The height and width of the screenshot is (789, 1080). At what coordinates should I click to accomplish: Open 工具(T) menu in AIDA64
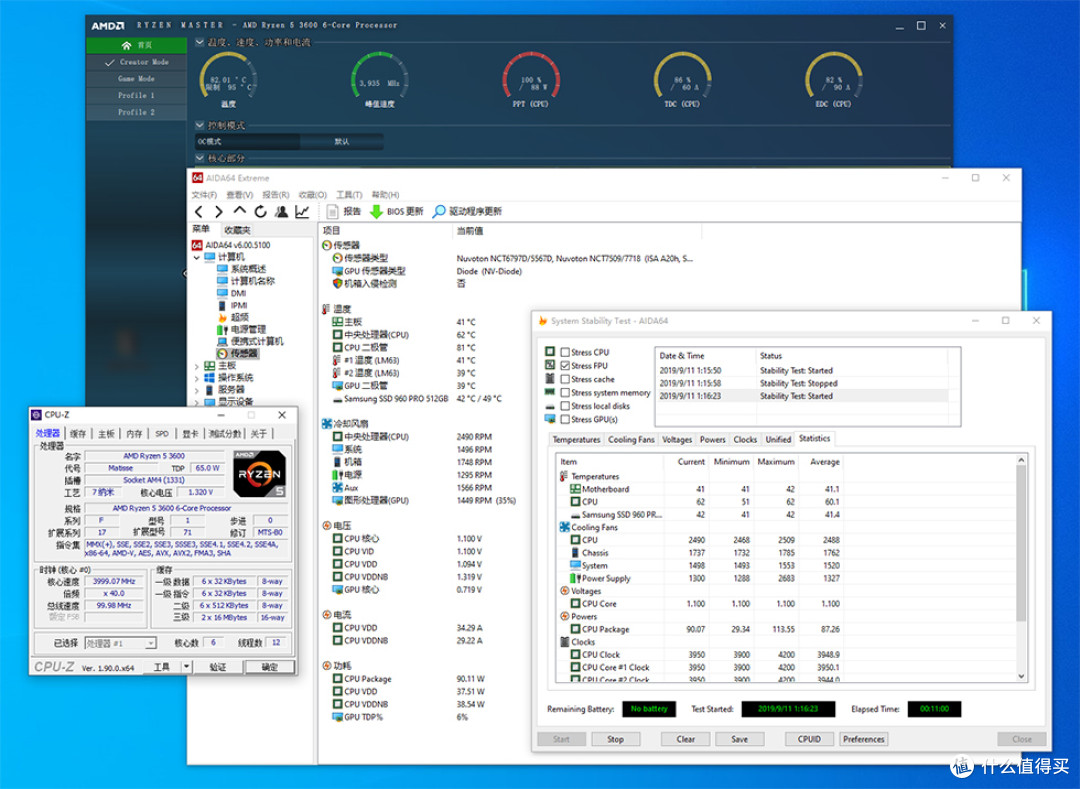[349, 195]
